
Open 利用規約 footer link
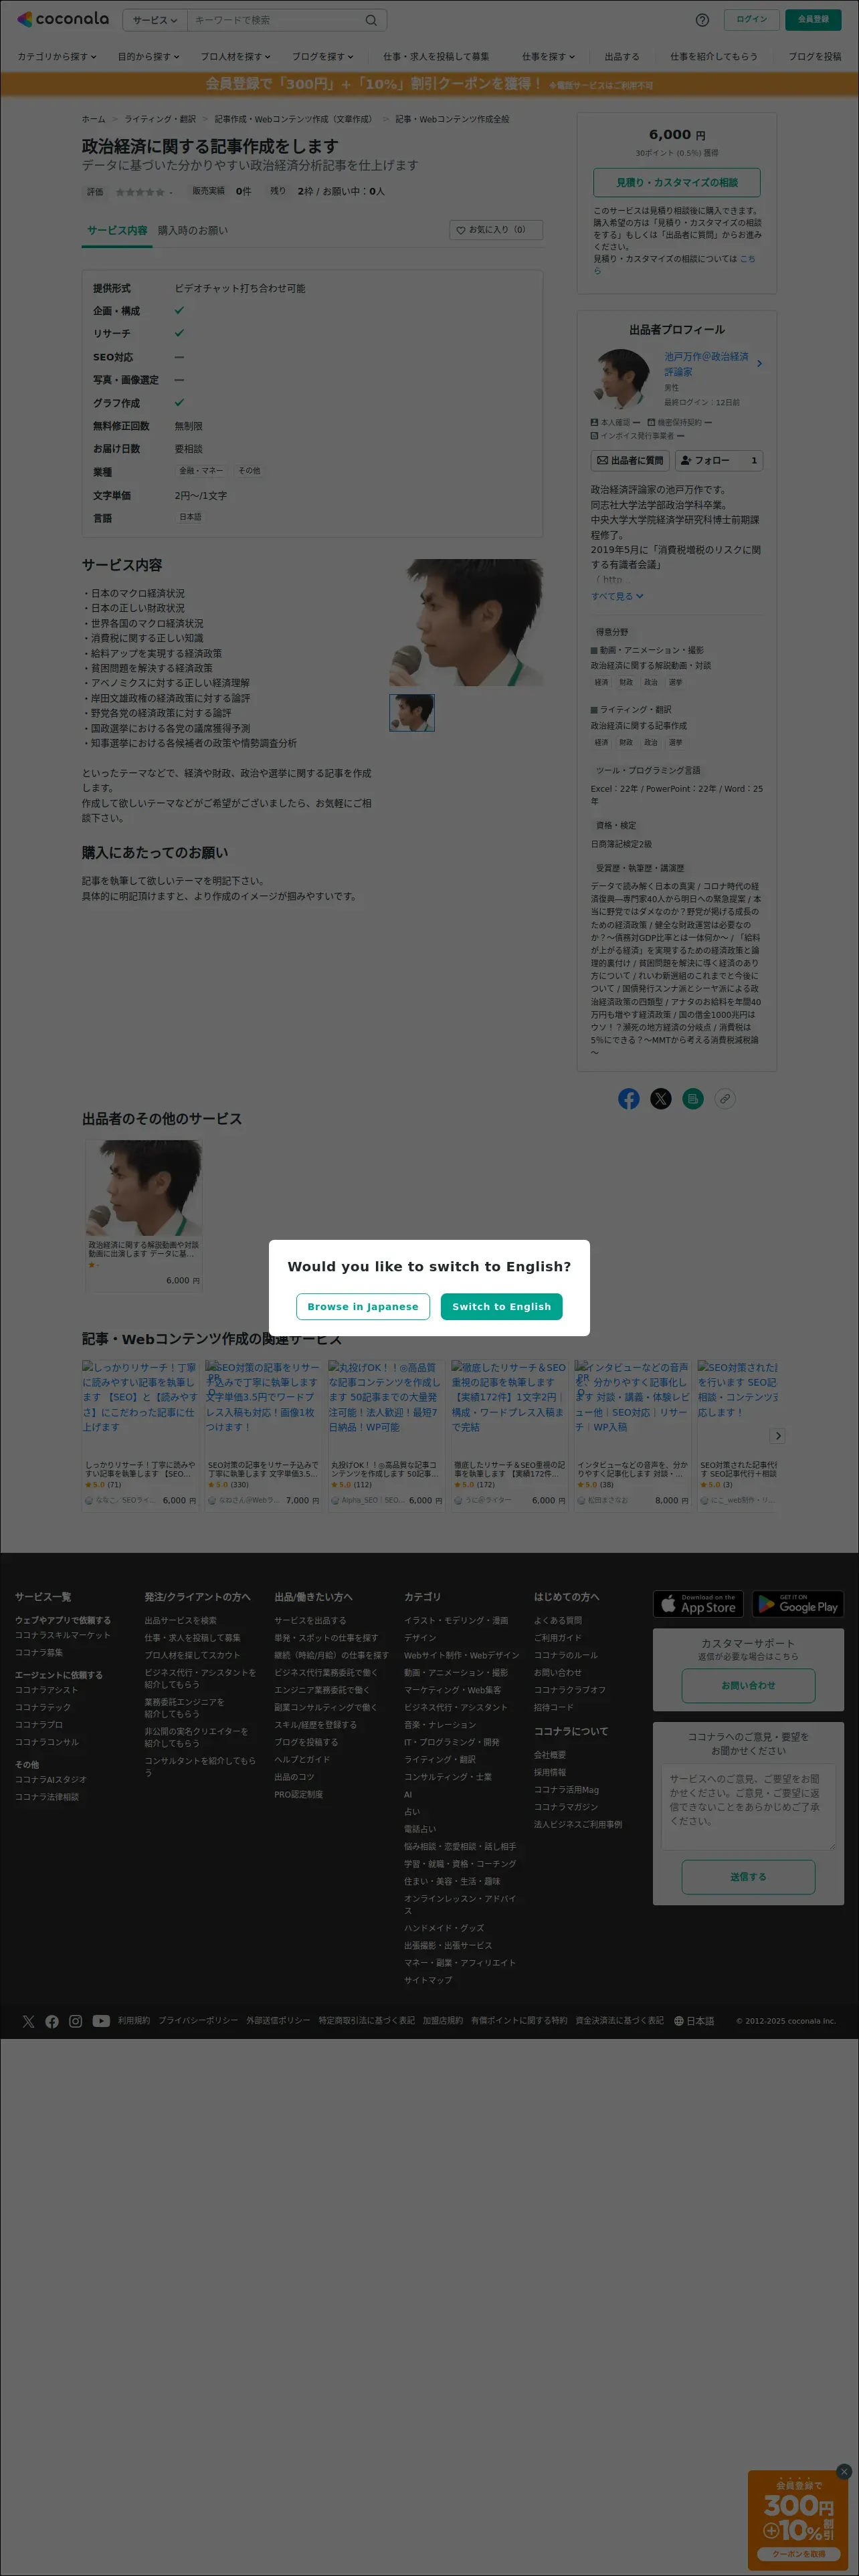tap(134, 2021)
